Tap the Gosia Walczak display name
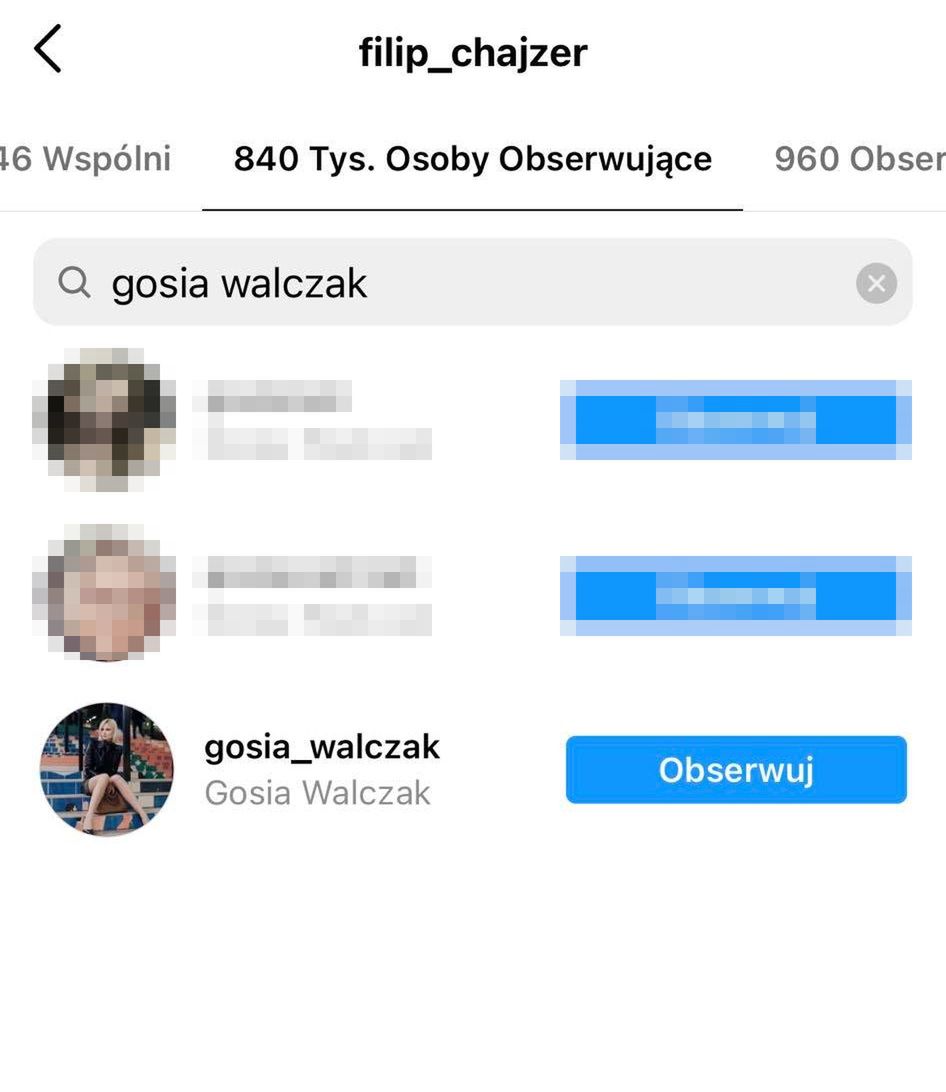 (x=317, y=793)
